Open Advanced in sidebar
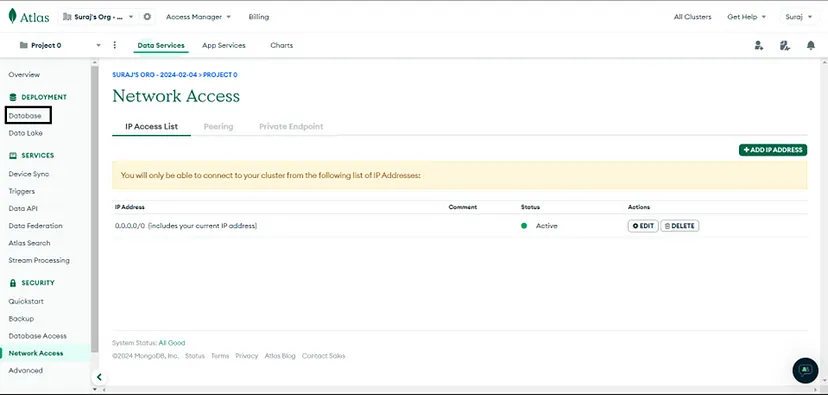Screen dimensions: 828x395 [x=25, y=371]
